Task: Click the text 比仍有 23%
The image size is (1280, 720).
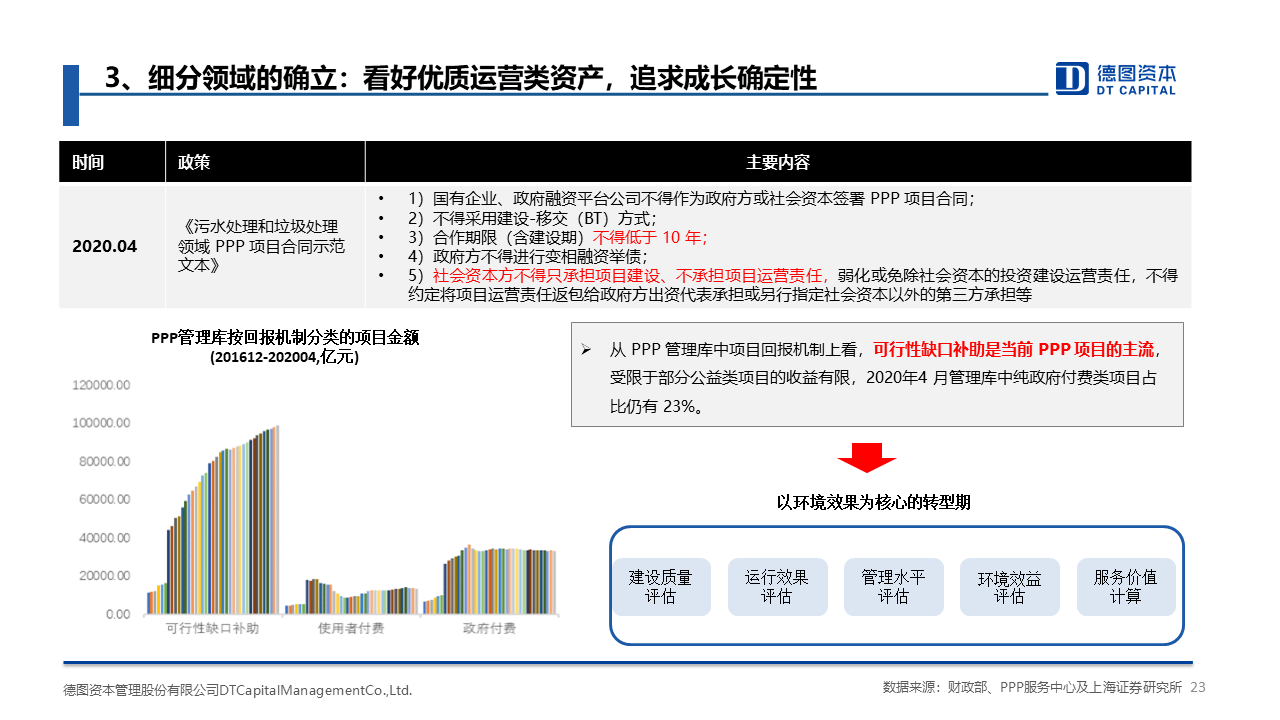Action: pos(656,406)
